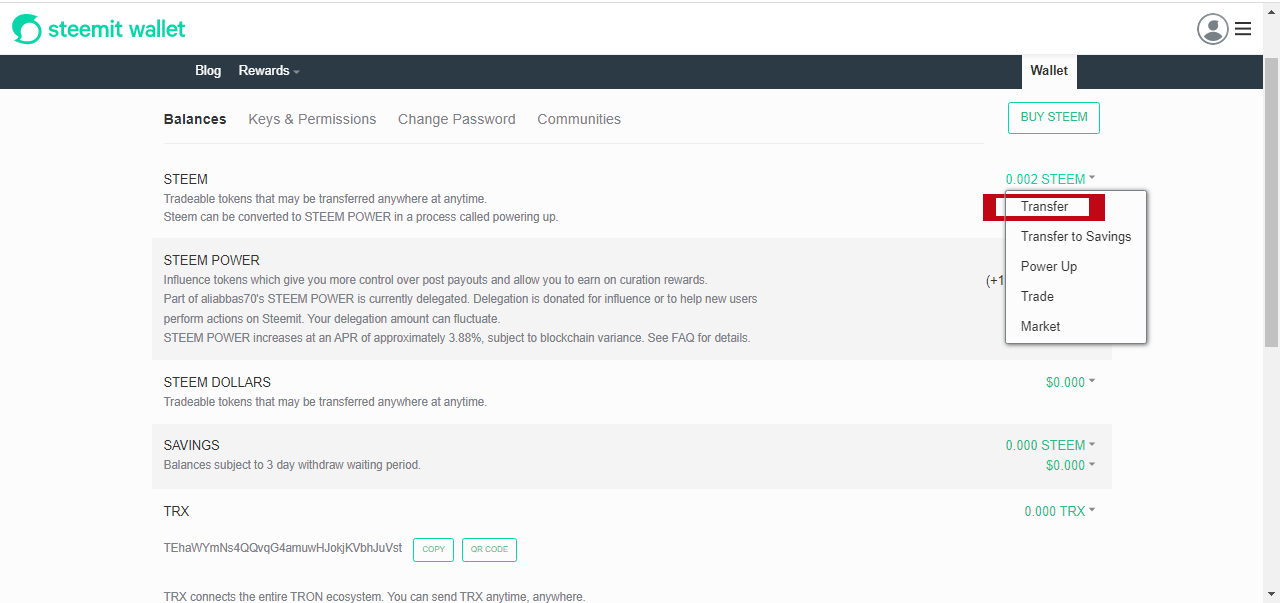
Task: Switch to the Balances tab
Action: [x=195, y=119]
